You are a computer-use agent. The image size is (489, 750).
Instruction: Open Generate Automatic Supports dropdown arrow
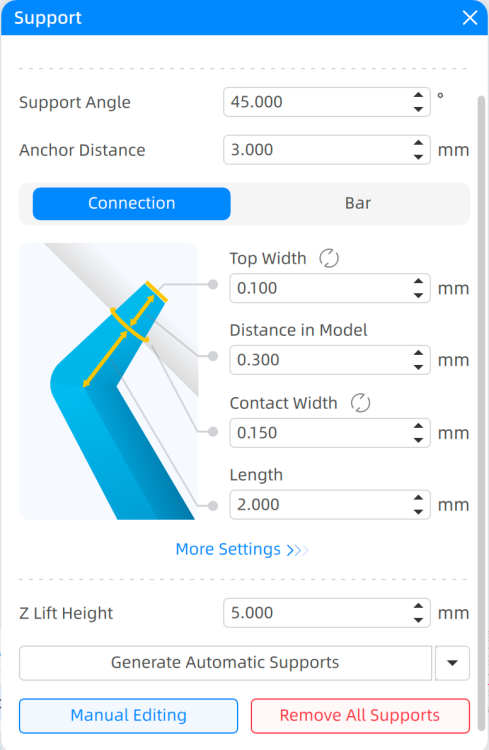coord(452,663)
